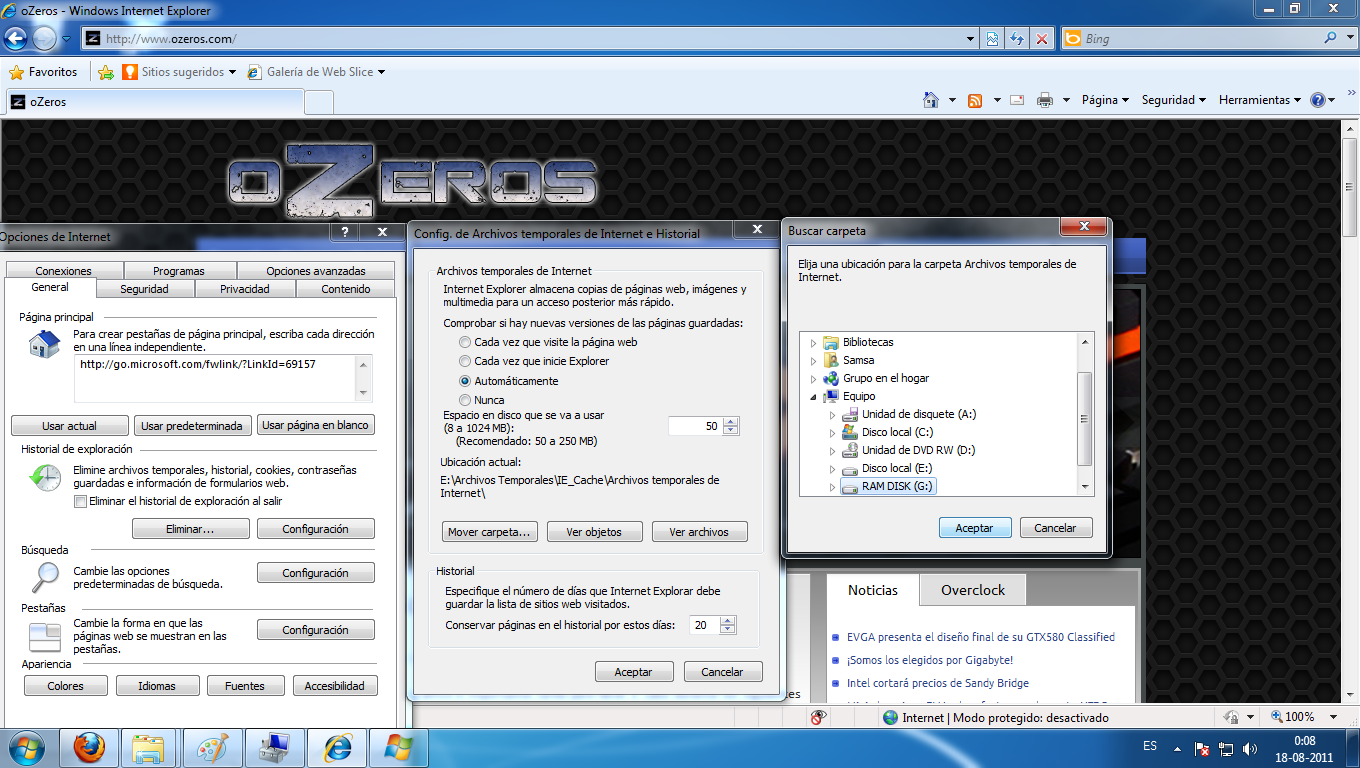Increase disk space spinner up arrow
The image size is (1360, 768).
pos(730,421)
